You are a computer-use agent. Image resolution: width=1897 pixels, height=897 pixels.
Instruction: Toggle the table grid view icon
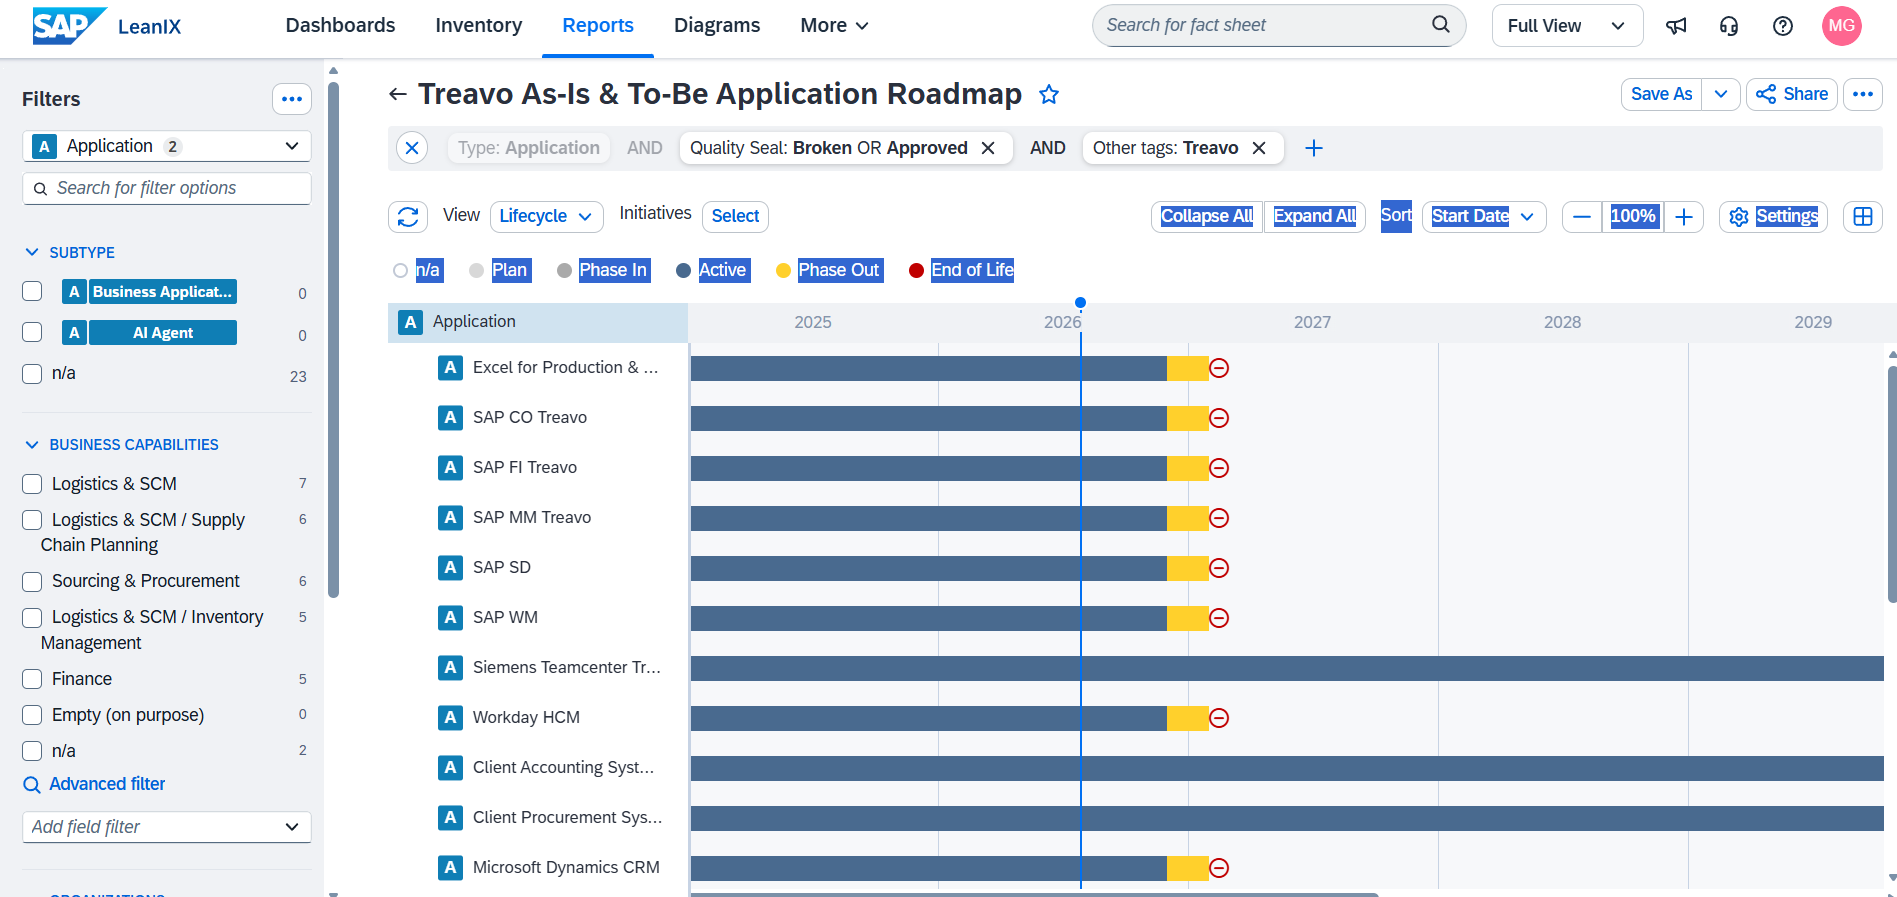click(x=1863, y=217)
